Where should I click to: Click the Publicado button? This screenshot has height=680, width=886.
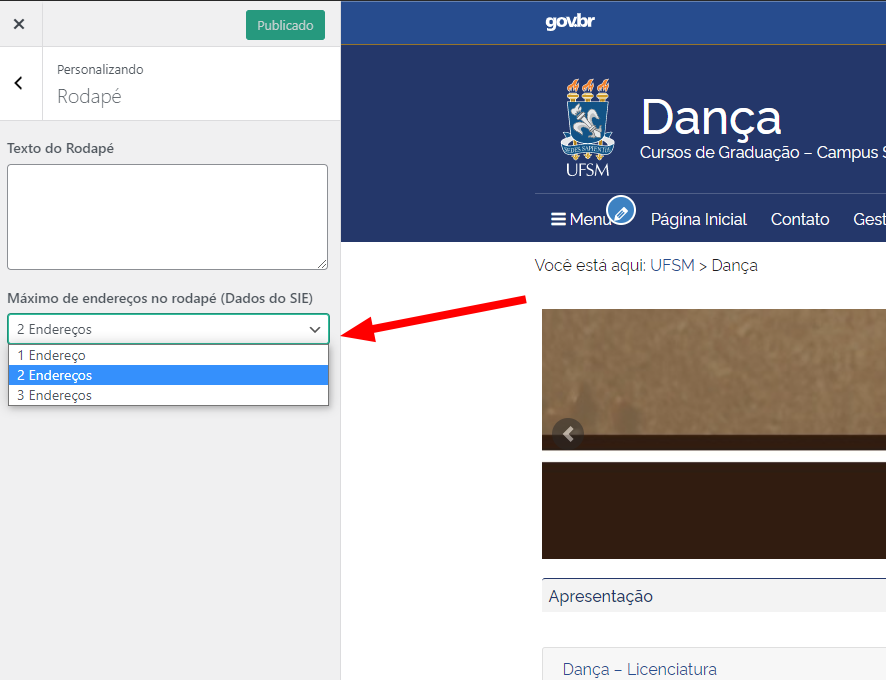(x=285, y=25)
